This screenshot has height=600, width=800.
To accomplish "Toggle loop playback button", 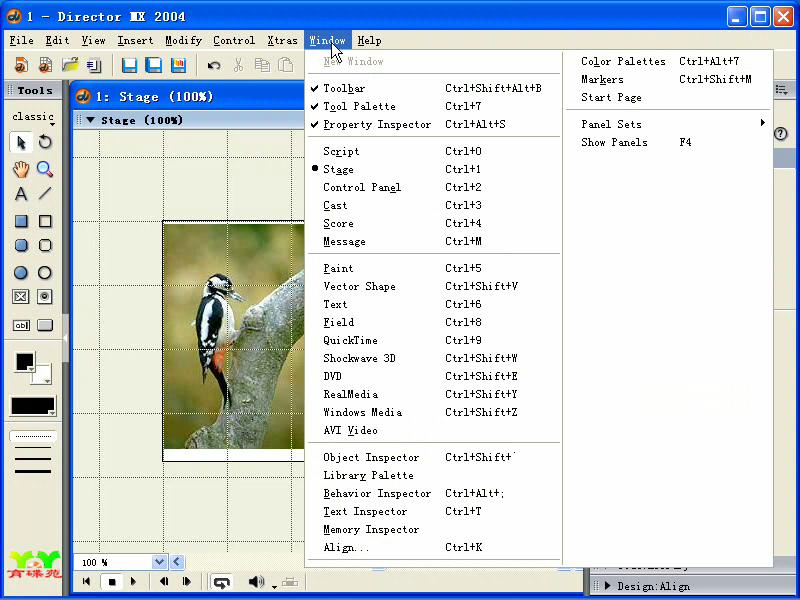I will (221, 582).
